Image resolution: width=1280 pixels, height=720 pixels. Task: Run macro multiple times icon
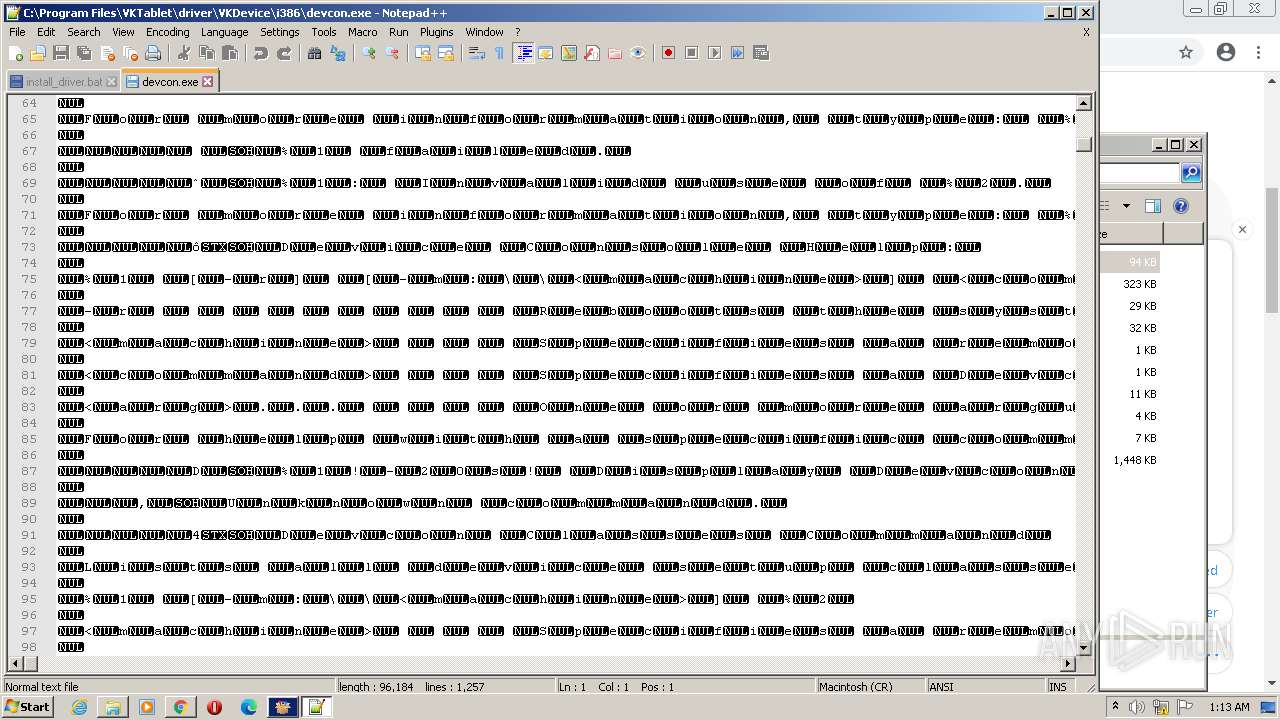(x=738, y=53)
